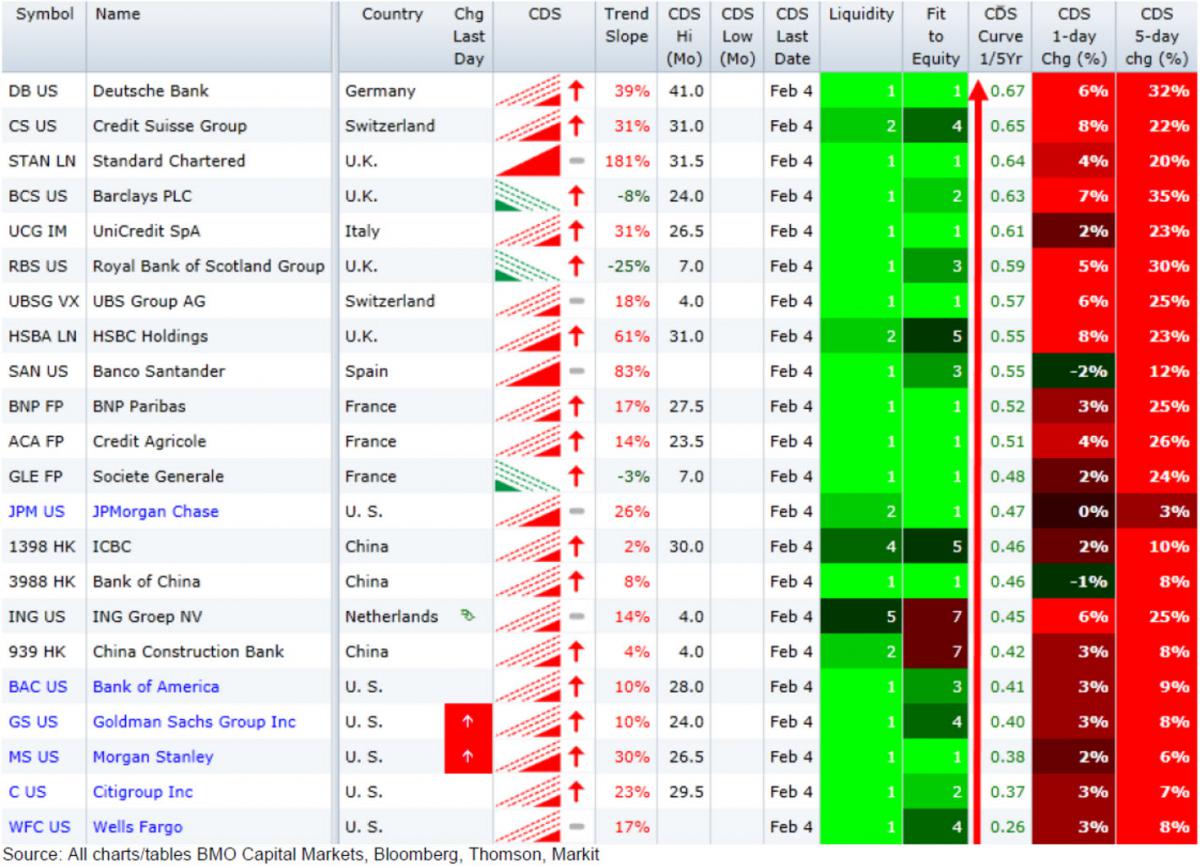
Task: Click the red up arrow in Citigroup's CDS cell
Action: (x=576, y=791)
